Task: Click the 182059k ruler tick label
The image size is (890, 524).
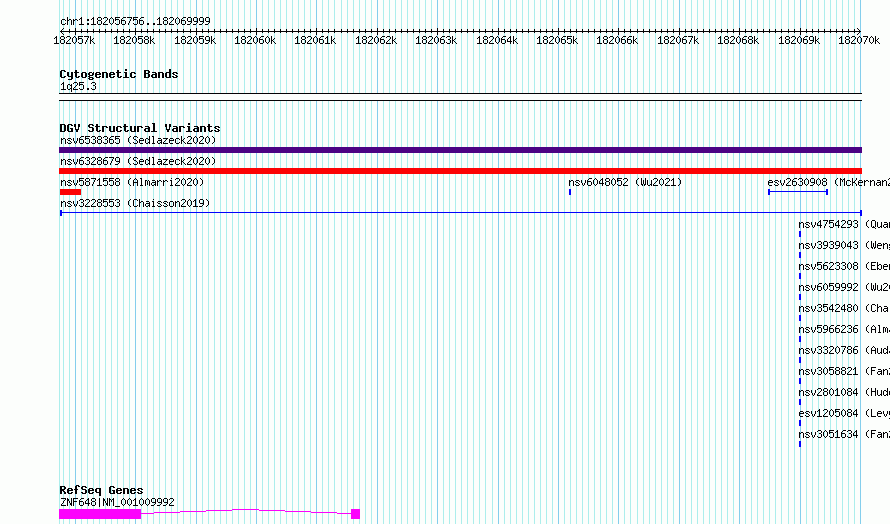Action: click(x=195, y=40)
